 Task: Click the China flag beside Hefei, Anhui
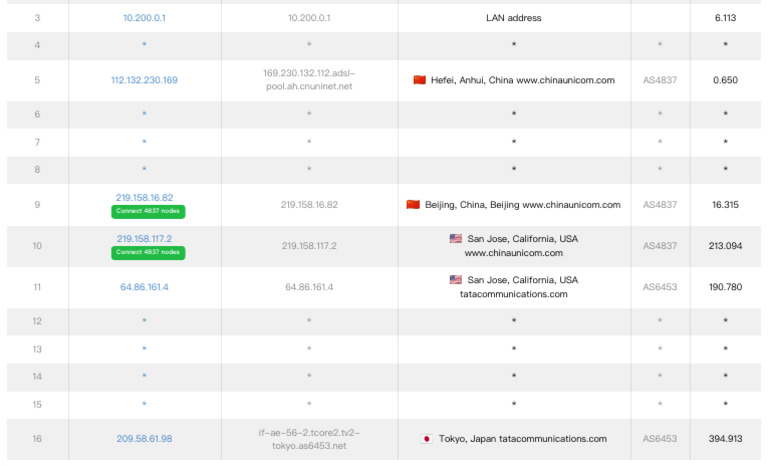pos(419,80)
